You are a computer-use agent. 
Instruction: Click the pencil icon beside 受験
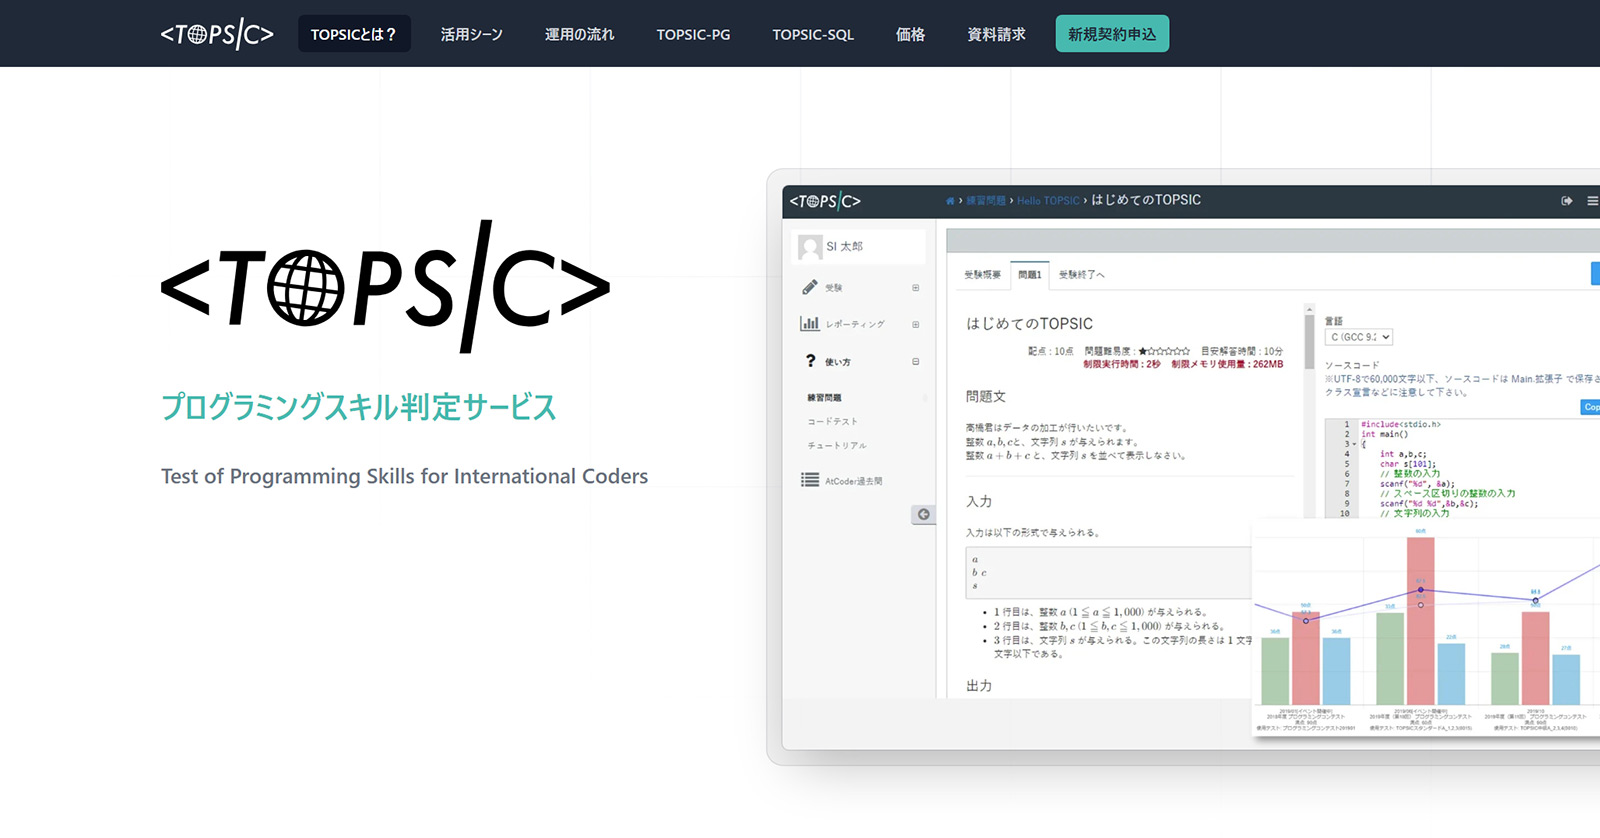[x=810, y=287]
